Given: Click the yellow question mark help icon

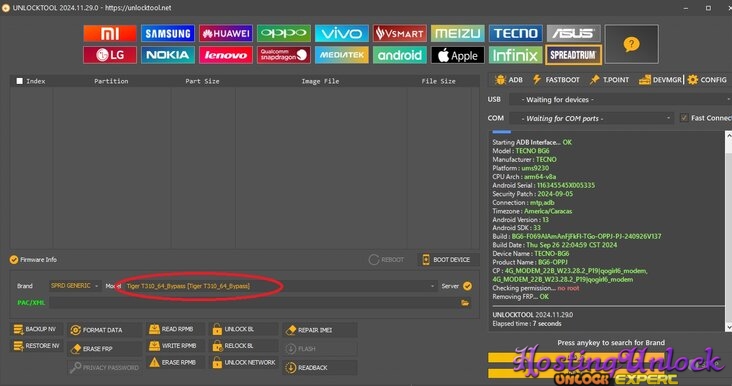Looking at the screenshot, I should click(631, 44).
